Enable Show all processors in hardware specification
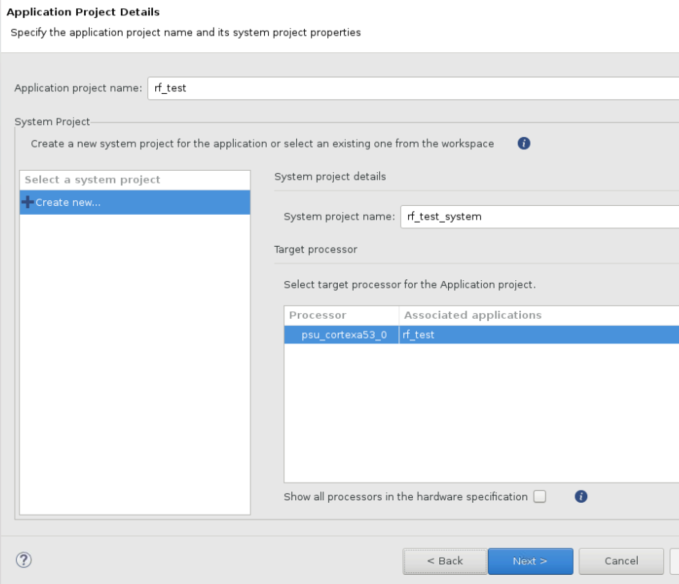This screenshot has height=584, width=679. pyautogui.click(x=540, y=497)
